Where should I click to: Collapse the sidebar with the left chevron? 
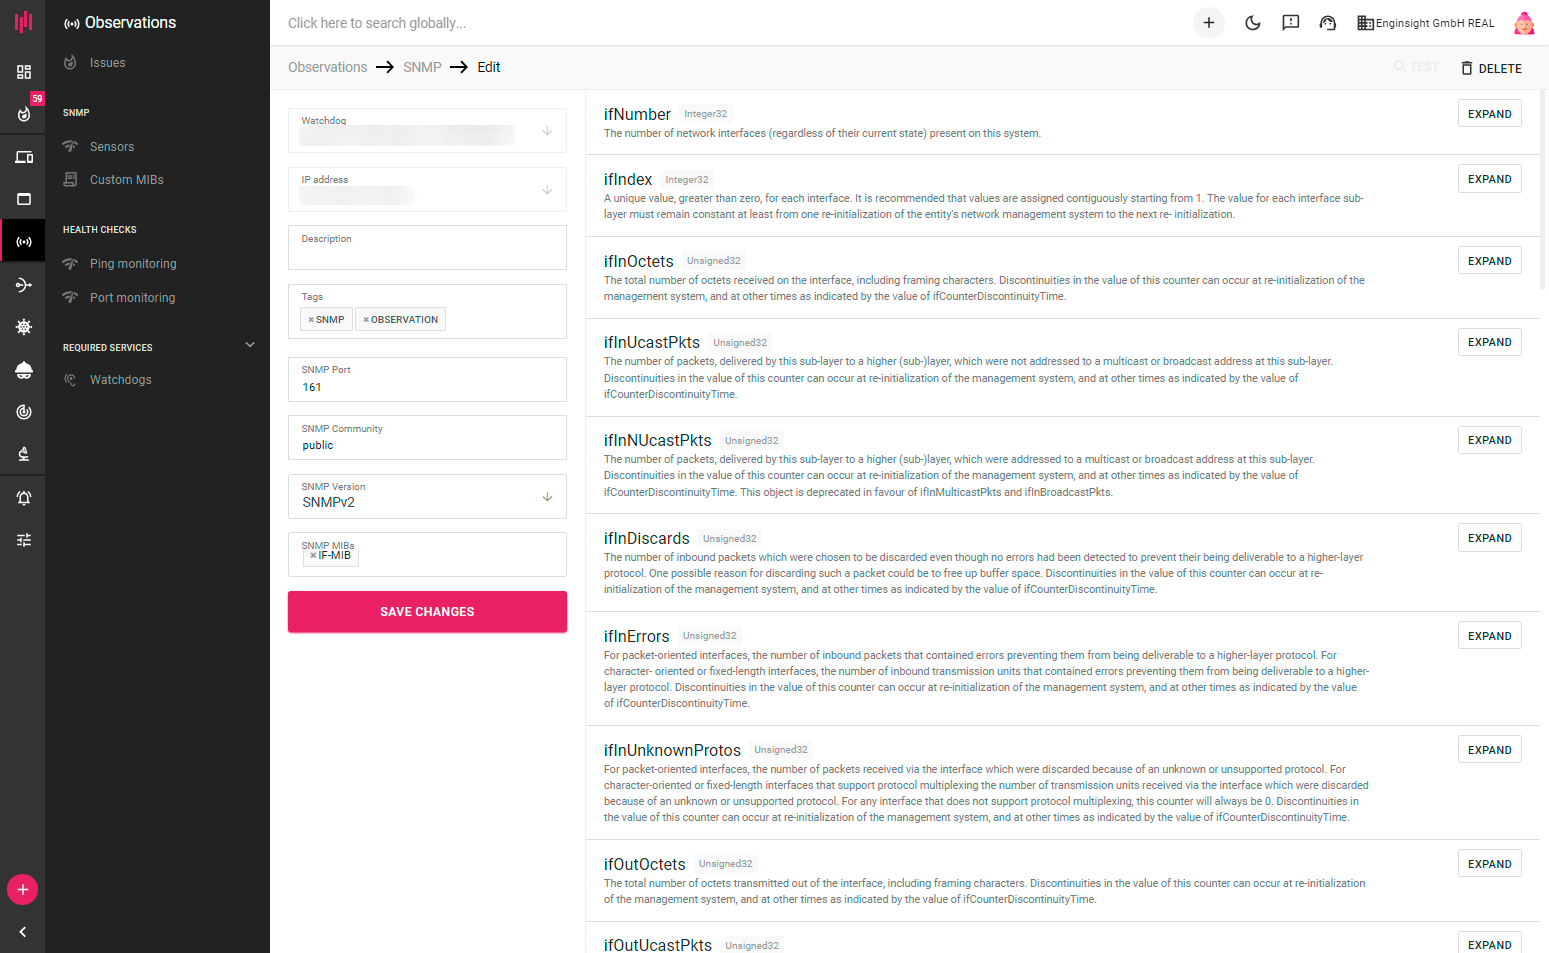pos(23,932)
